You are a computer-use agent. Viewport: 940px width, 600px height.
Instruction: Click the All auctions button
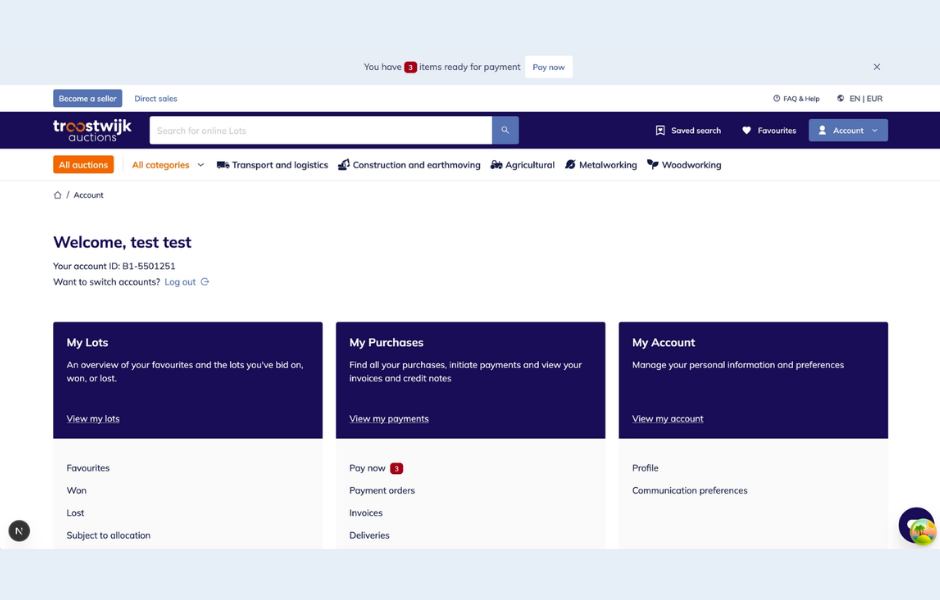pos(83,165)
